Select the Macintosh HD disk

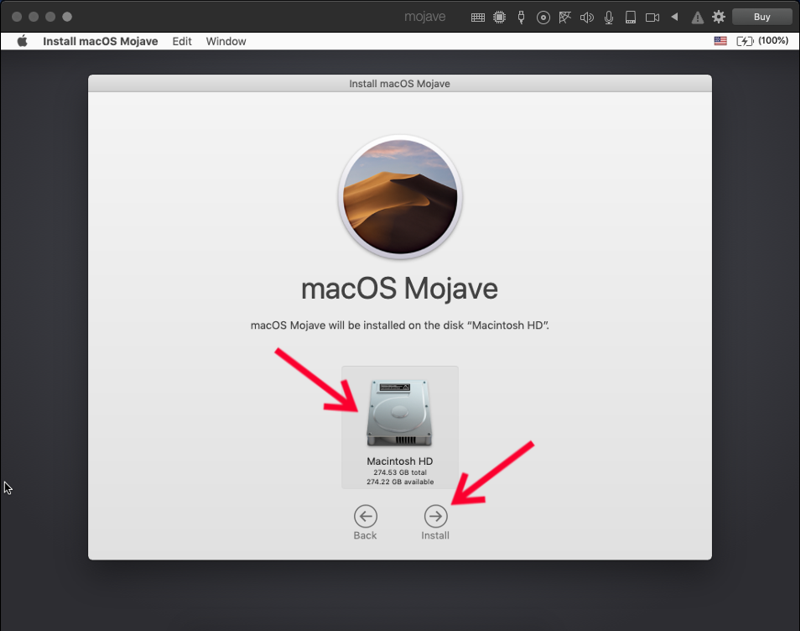click(399, 425)
